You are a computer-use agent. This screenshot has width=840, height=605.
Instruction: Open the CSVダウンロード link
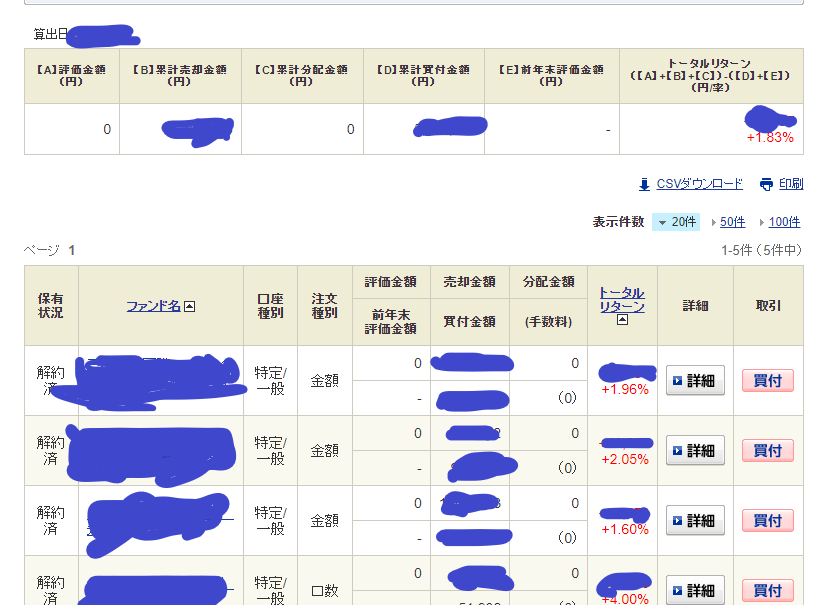tap(699, 184)
